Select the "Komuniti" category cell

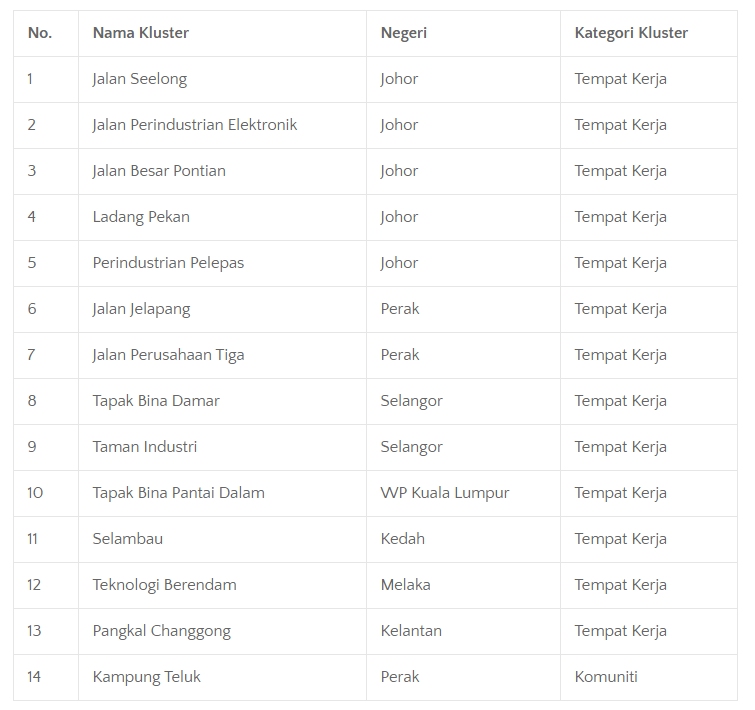pyautogui.click(x=606, y=677)
